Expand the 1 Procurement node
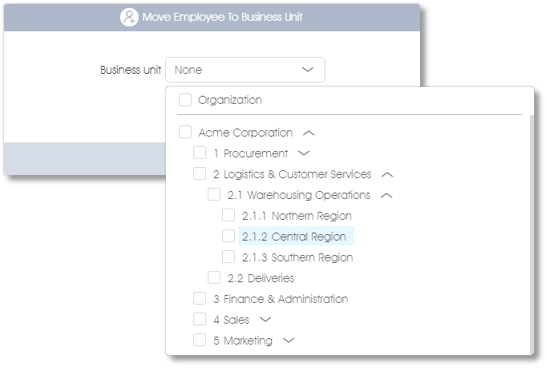The height and width of the screenshot is (369, 547). tap(304, 153)
